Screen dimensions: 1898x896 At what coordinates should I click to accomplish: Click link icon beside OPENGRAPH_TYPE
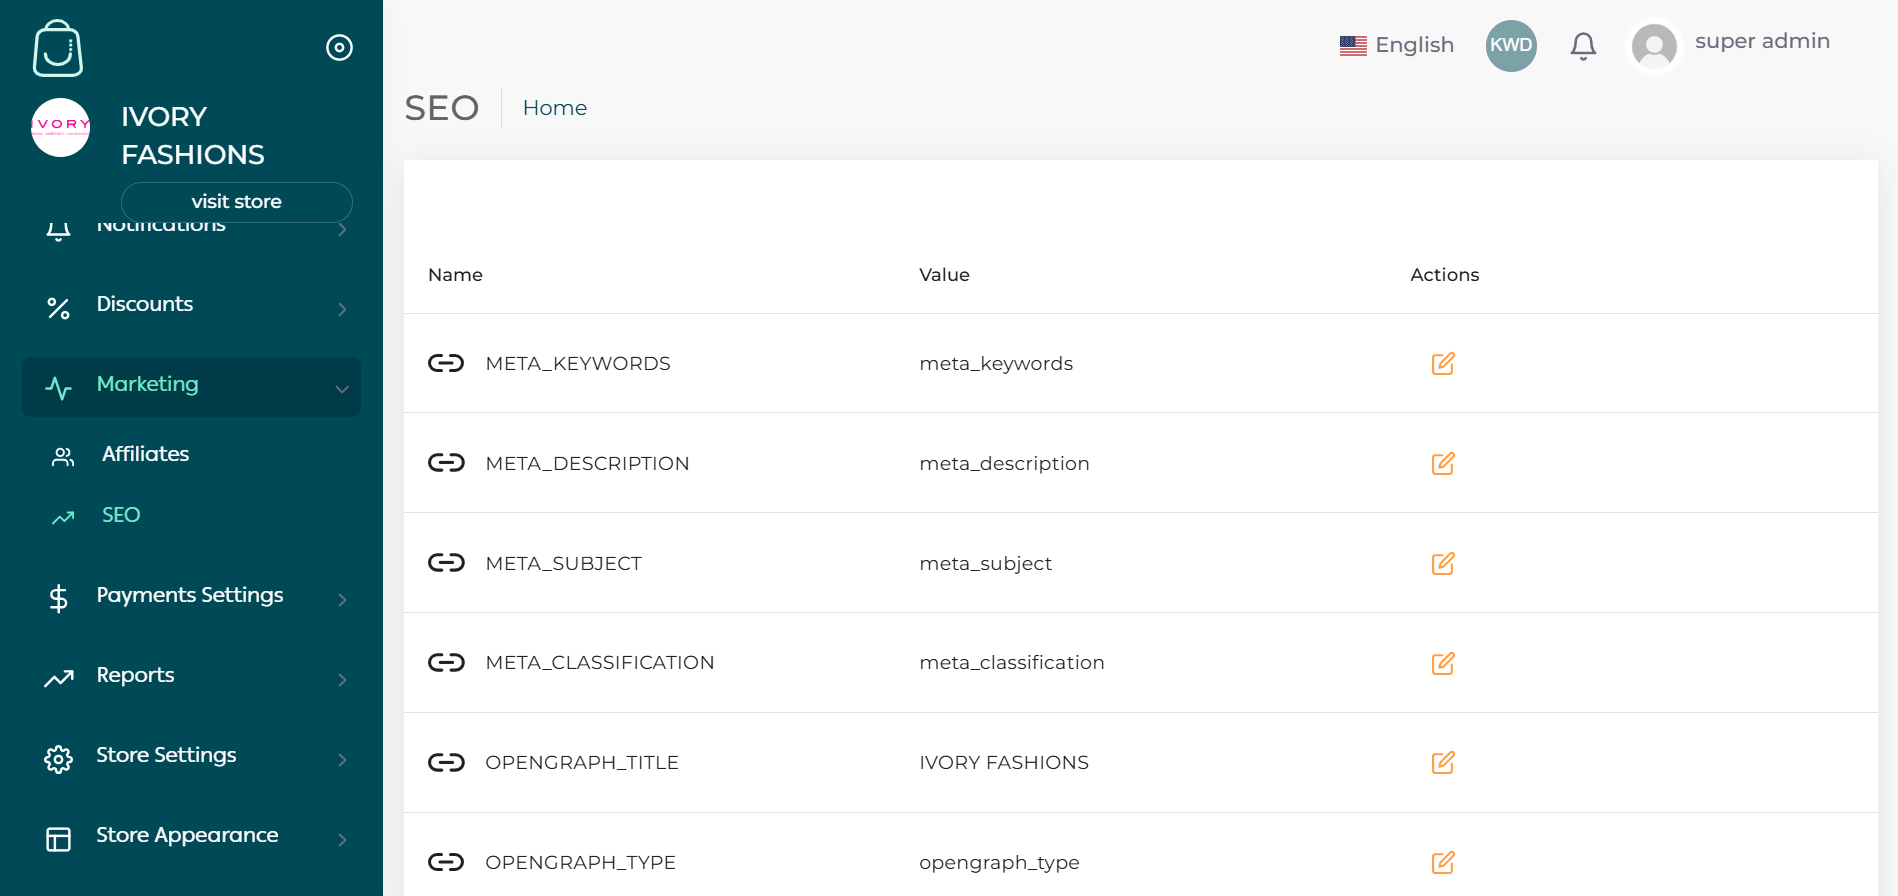coord(446,861)
